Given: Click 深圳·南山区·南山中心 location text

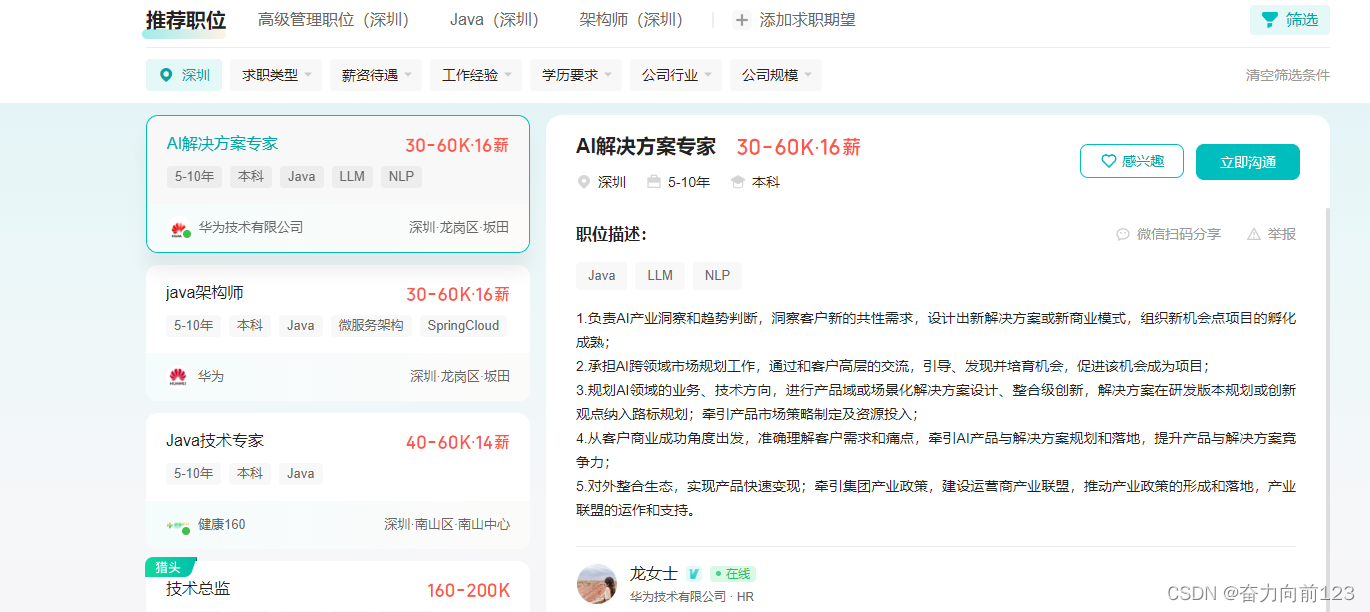Looking at the screenshot, I should [447, 525].
